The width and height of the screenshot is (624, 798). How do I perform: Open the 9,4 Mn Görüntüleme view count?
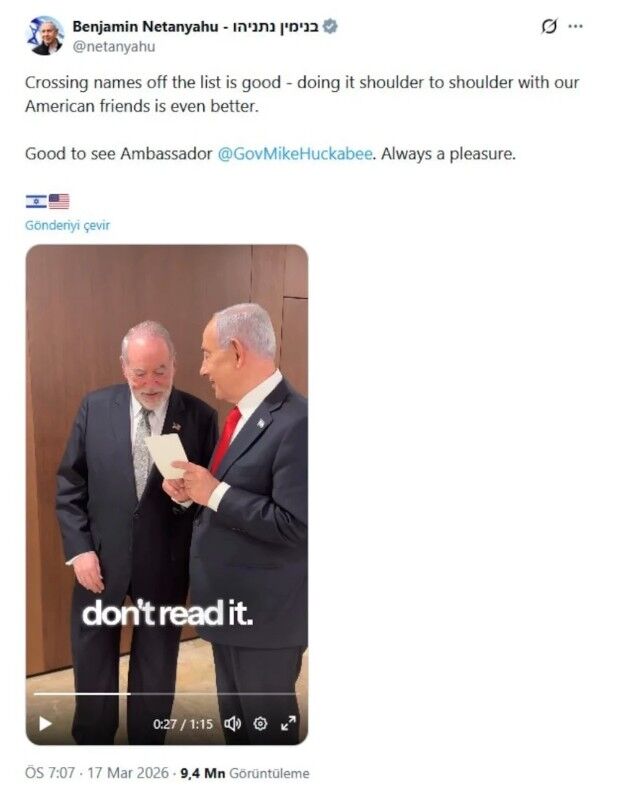(x=245, y=773)
